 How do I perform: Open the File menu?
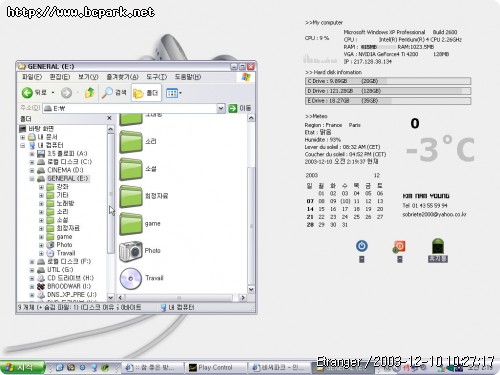pos(32,77)
